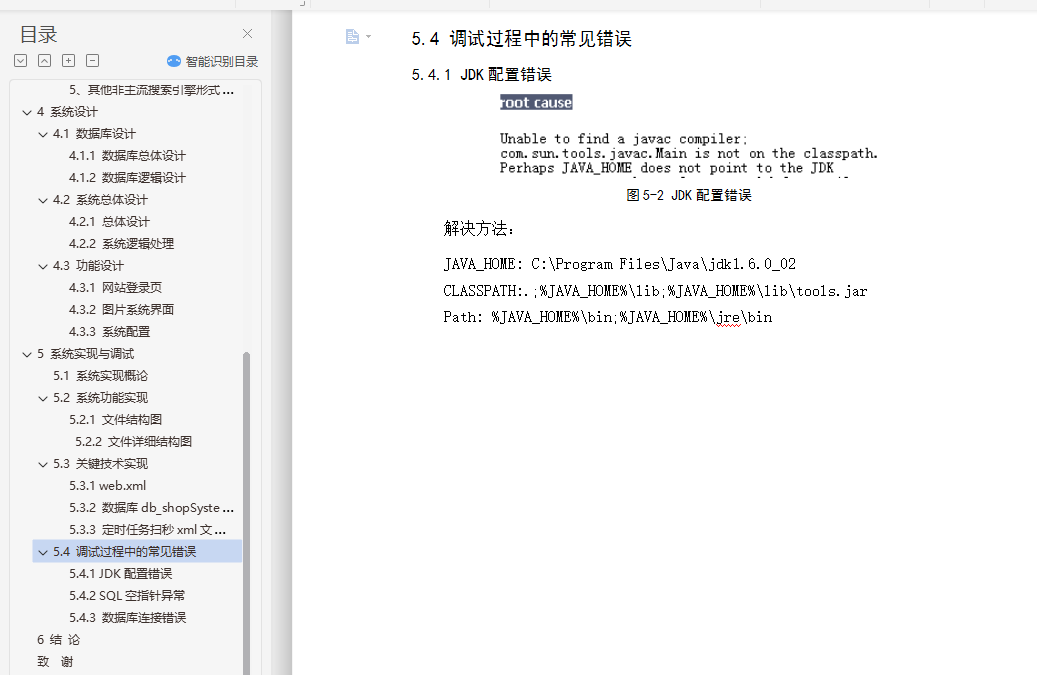Click the highlighted 'root cause' text in image

pyautogui.click(x=536, y=102)
